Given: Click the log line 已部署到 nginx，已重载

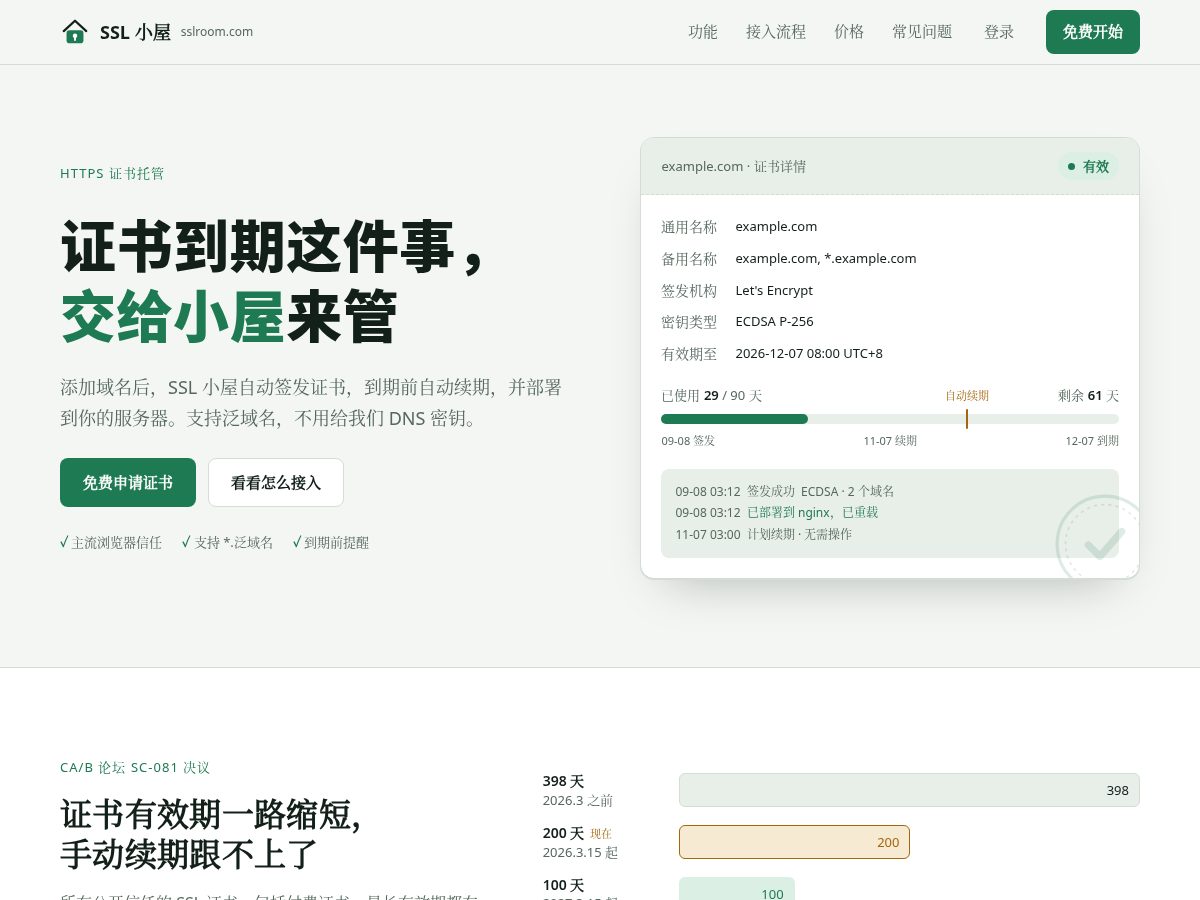Looking at the screenshot, I should [x=812, y=513].
